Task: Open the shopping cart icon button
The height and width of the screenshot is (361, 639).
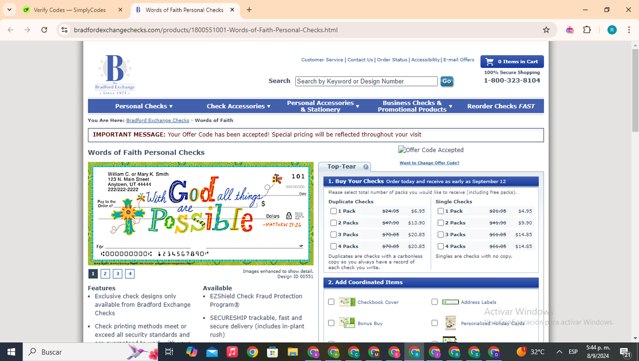Action: pos(512,62)
